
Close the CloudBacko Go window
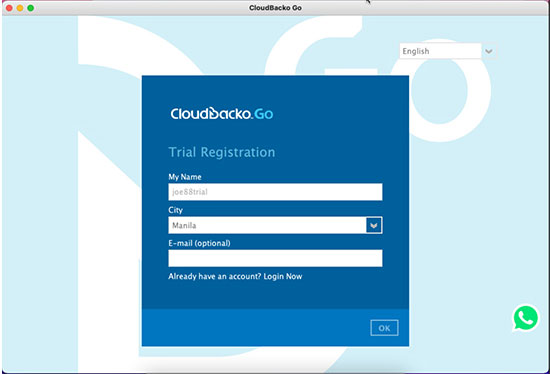pyautogui.click(x=9, y=8)
